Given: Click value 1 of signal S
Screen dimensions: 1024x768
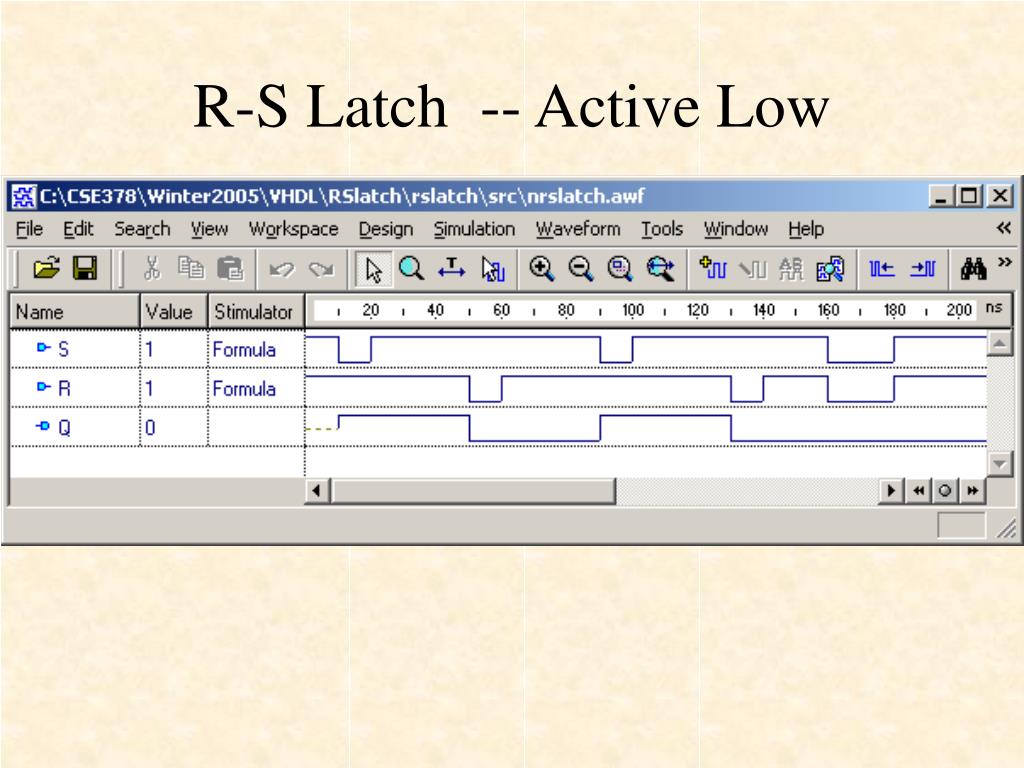Looking at the screenshot, I should [150, 349].
